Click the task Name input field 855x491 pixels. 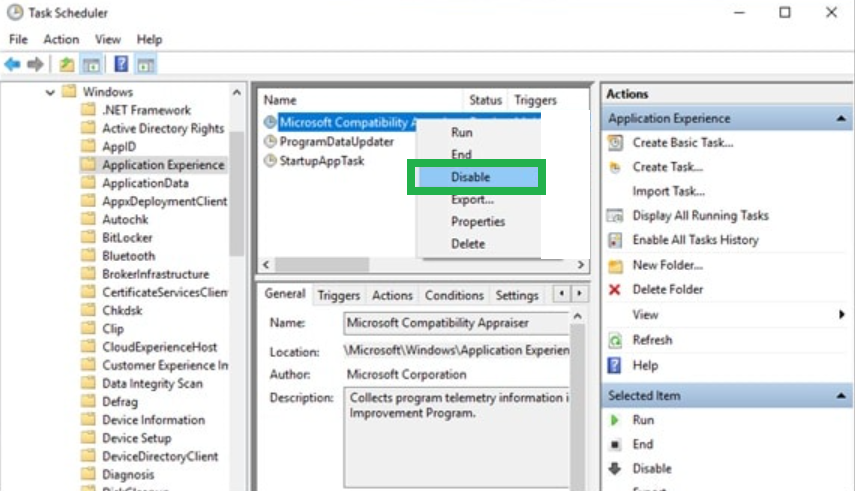457,323
